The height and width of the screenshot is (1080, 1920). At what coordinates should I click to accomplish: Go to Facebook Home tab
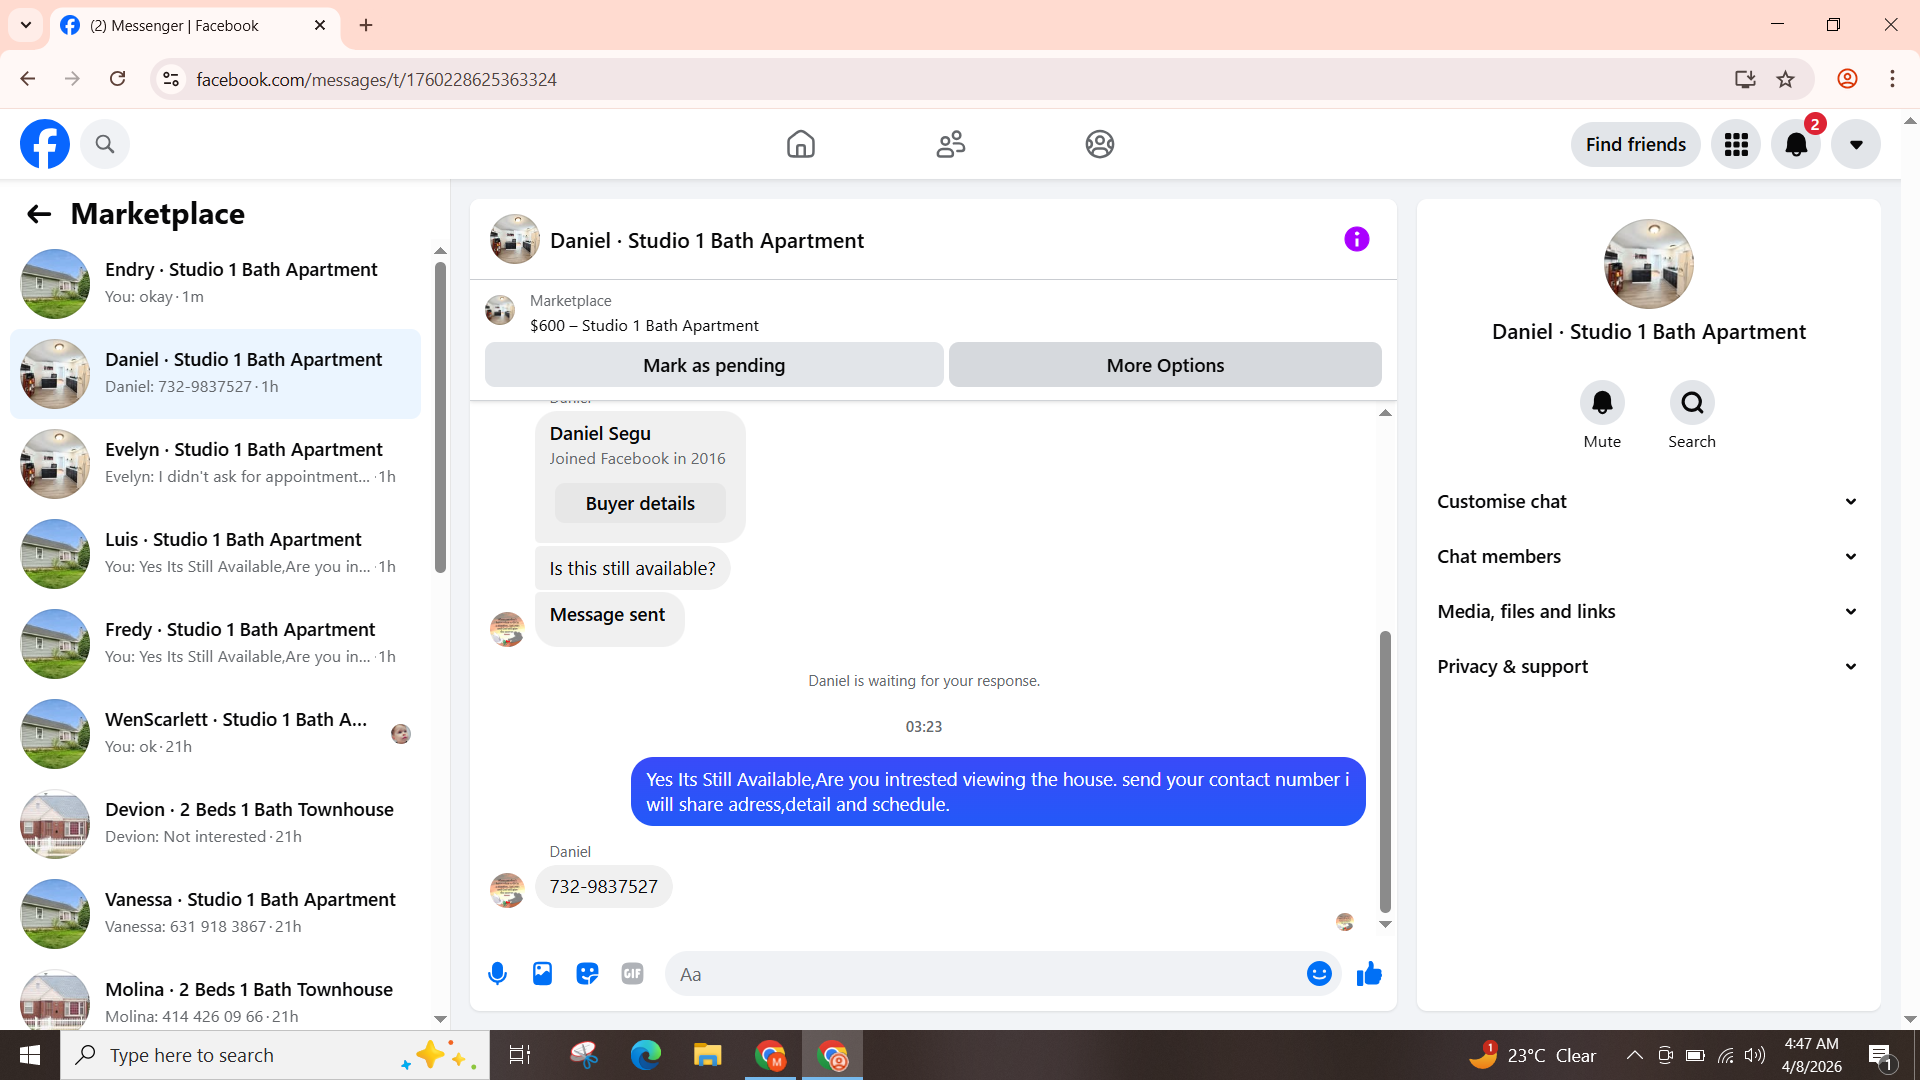[800, 145]
